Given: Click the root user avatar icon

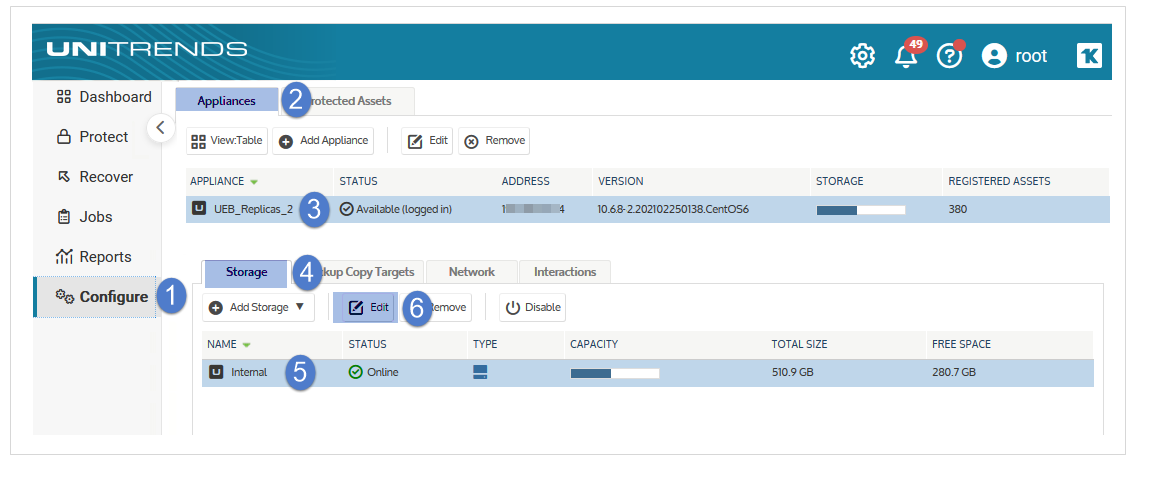Looking at the screenshot, I should tap(993, 56).
